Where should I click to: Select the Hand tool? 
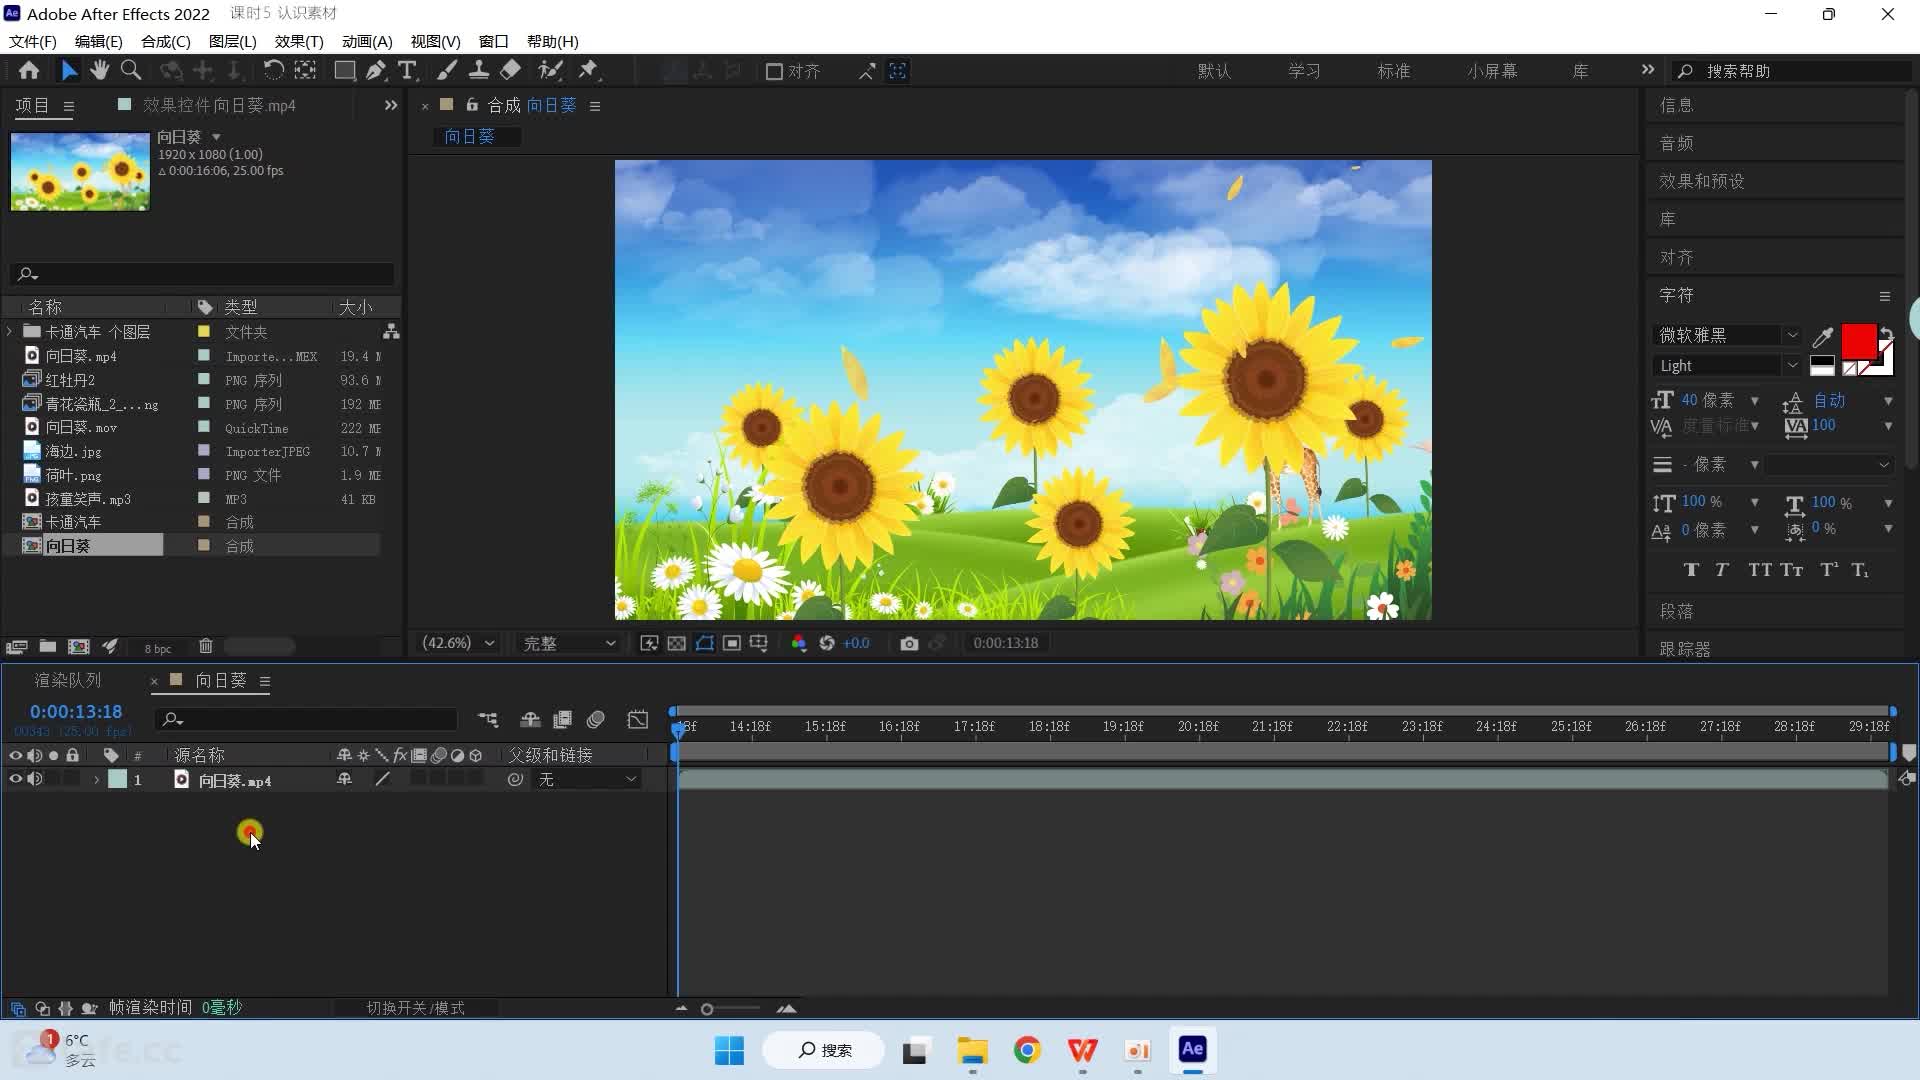point(99,71)
